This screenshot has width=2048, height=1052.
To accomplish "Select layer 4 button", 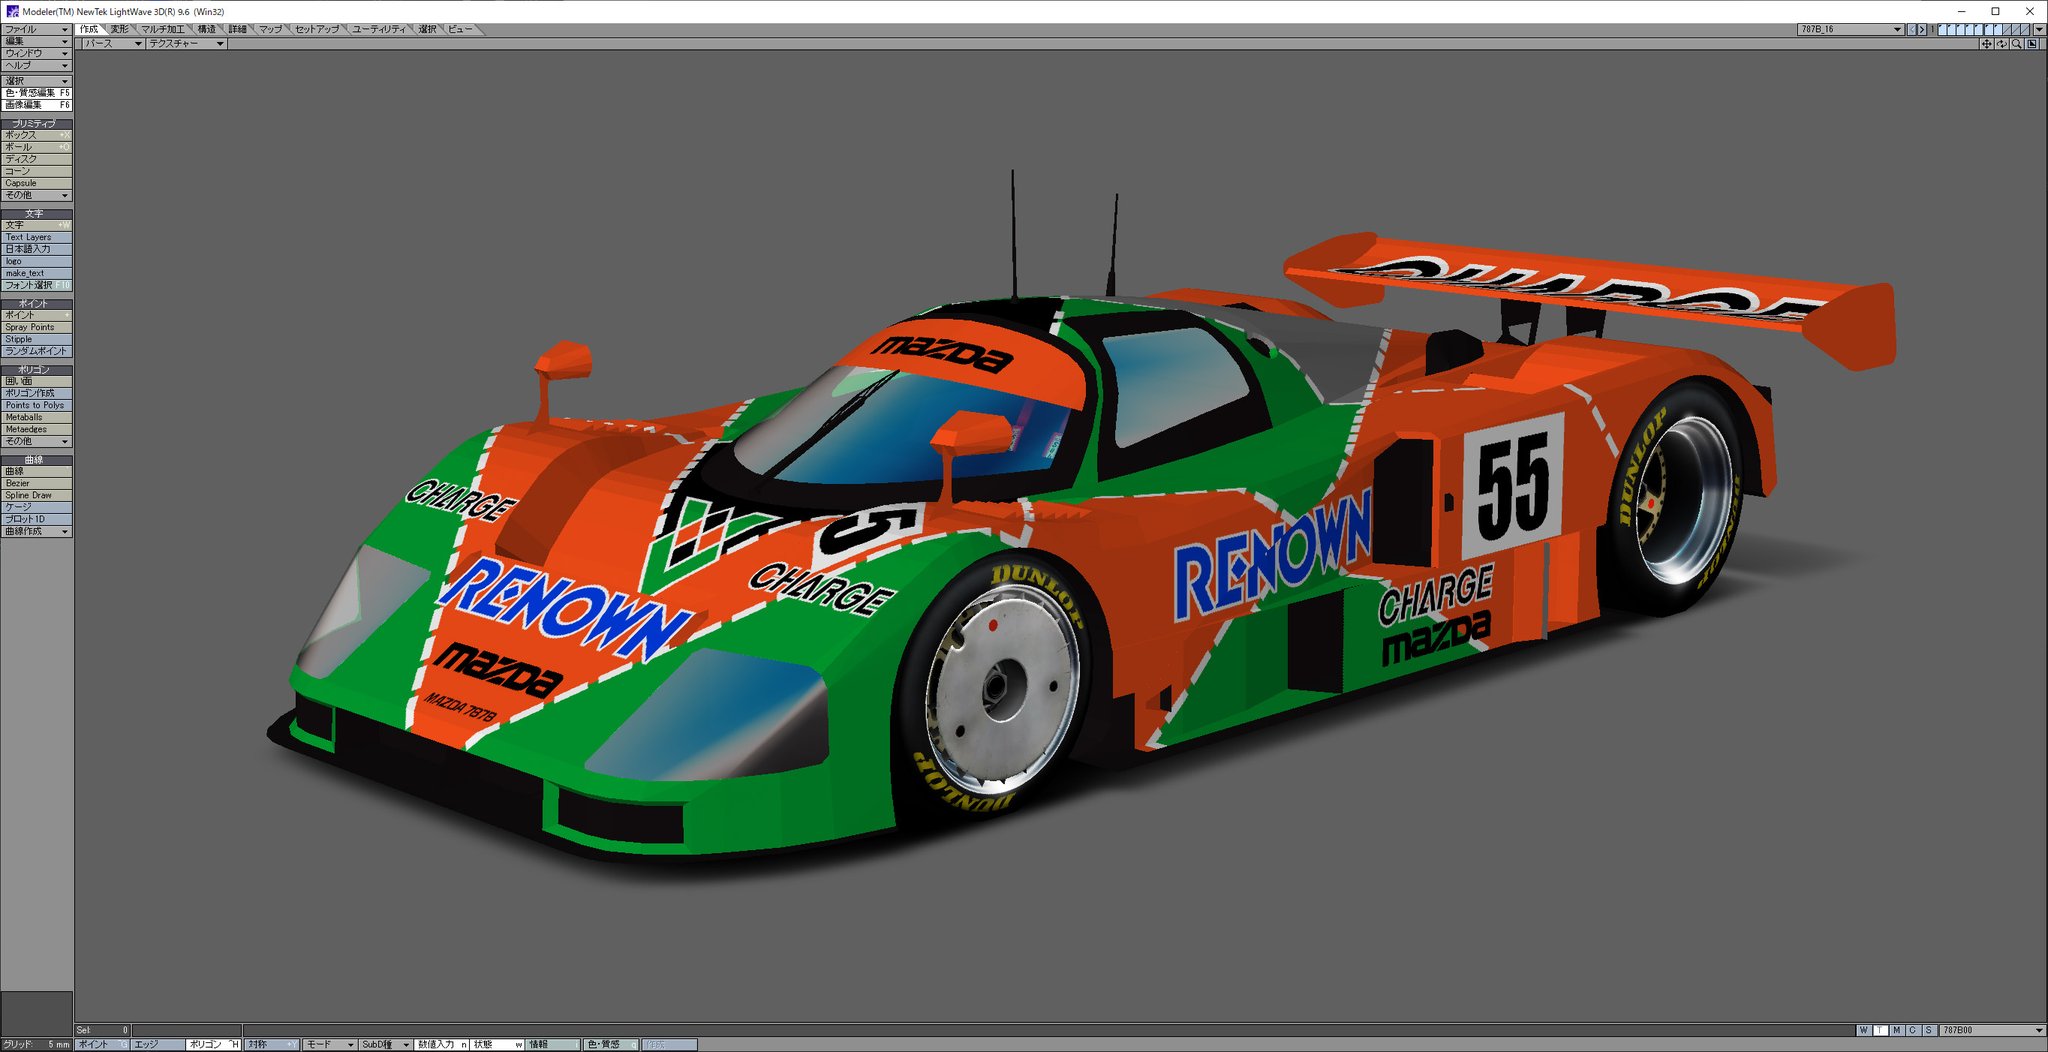I will coord(1970,29).
